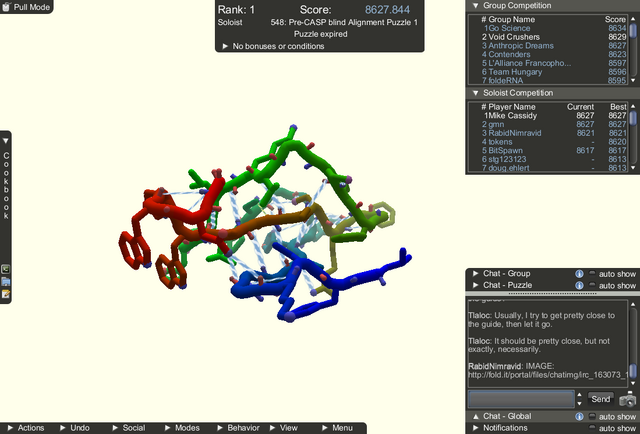The height and width of the screenshot is (434, 640).
Task: Click the Send chat button
Action: click(x=600, y=399)
